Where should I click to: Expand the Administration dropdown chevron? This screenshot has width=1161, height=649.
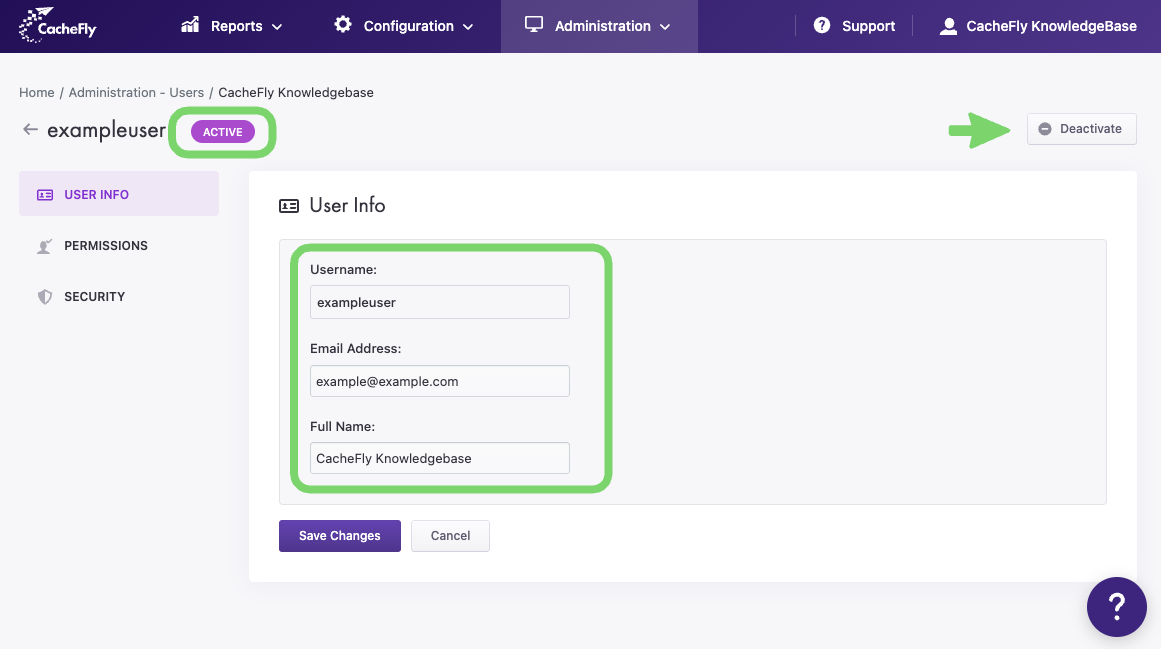(x=665, y=27)
